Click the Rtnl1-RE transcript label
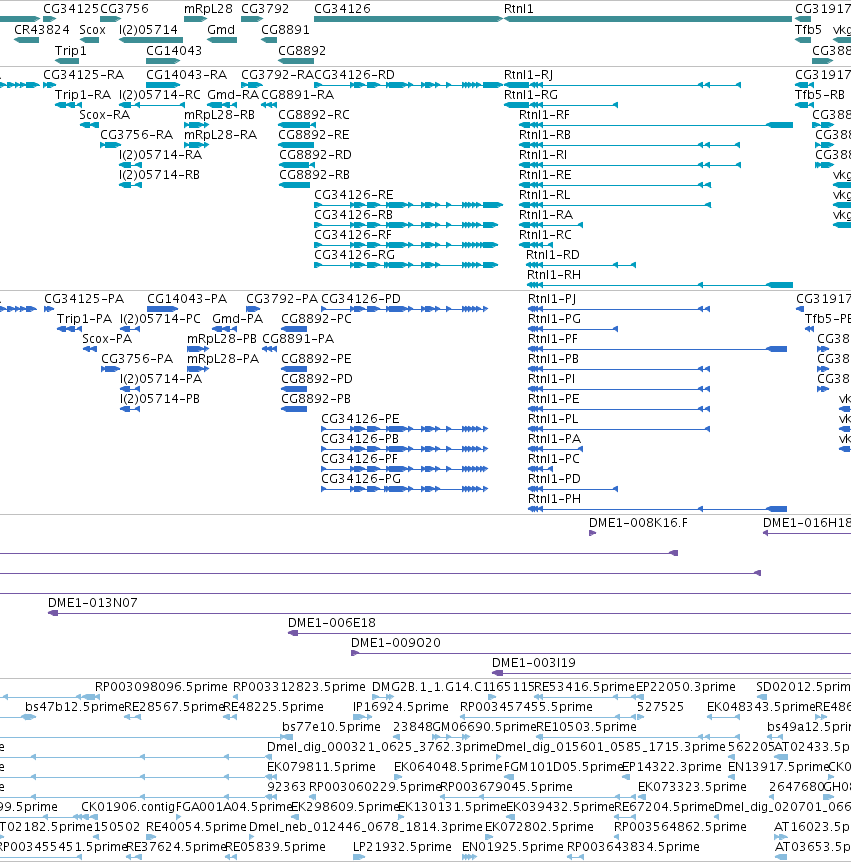The height and width of the screenshot is (862, 851). (x=545, y=175)
